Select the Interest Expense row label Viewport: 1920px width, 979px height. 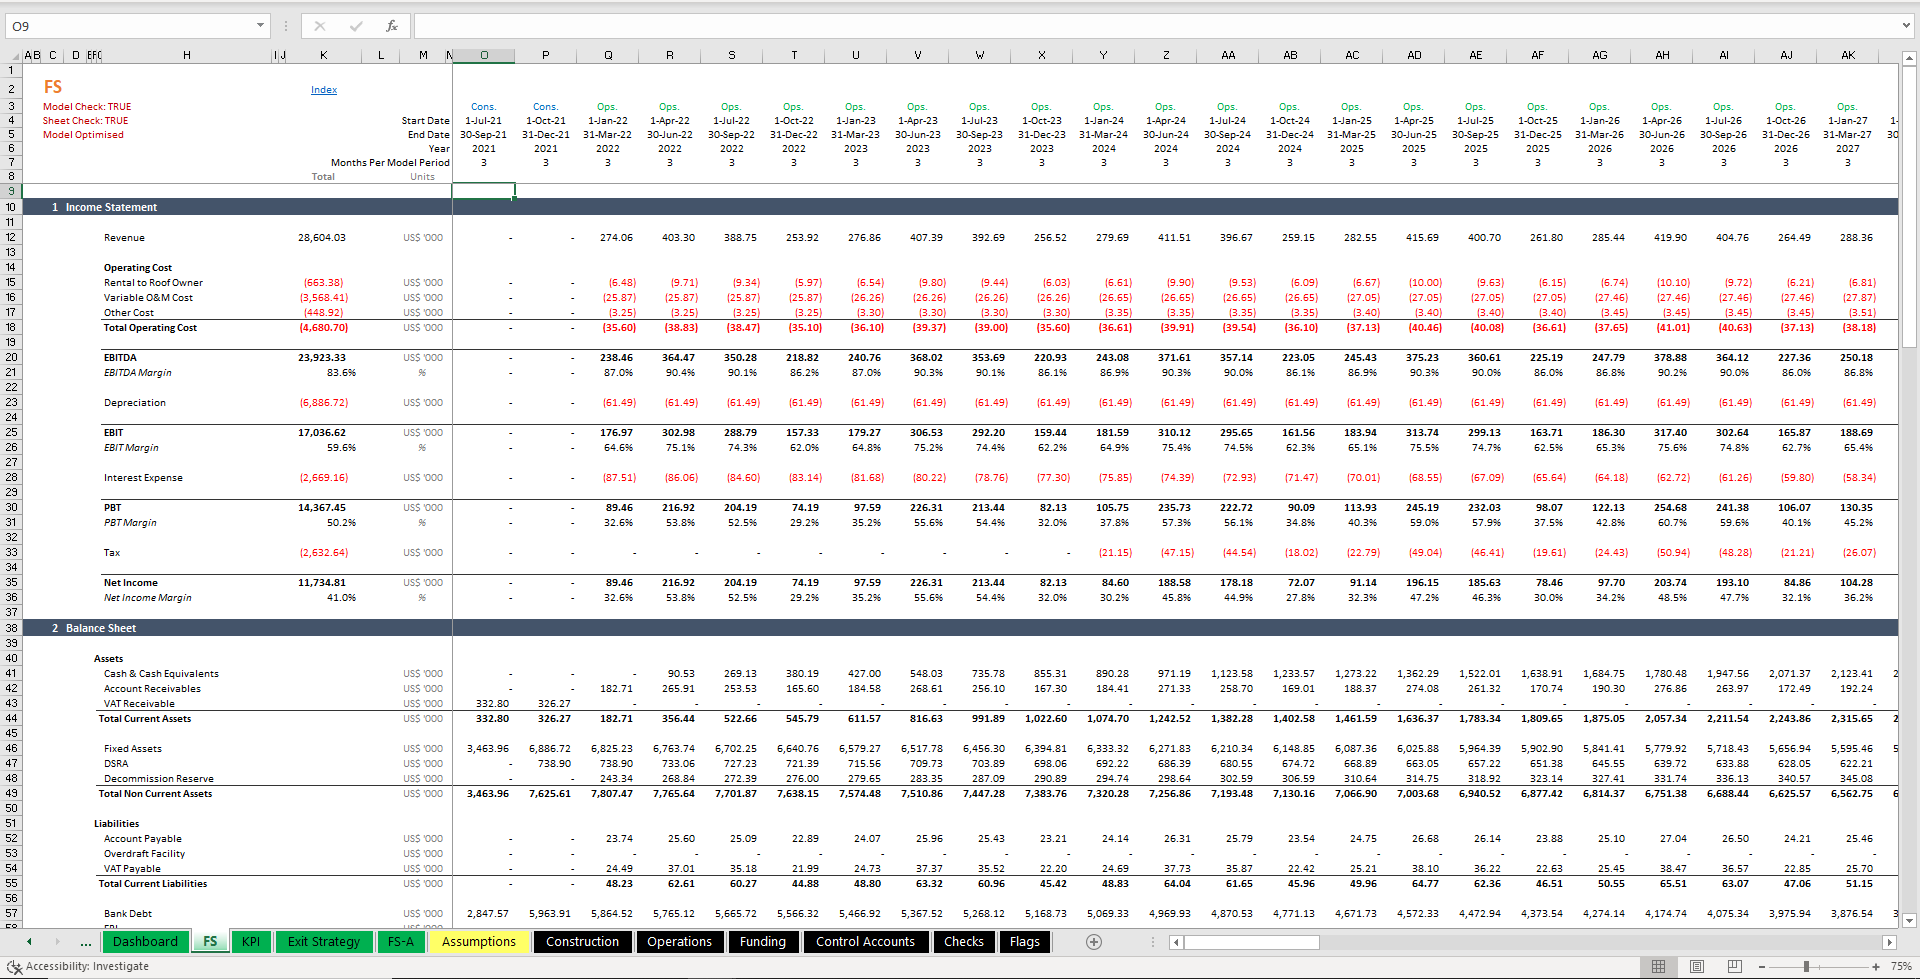tap(143, 478)
